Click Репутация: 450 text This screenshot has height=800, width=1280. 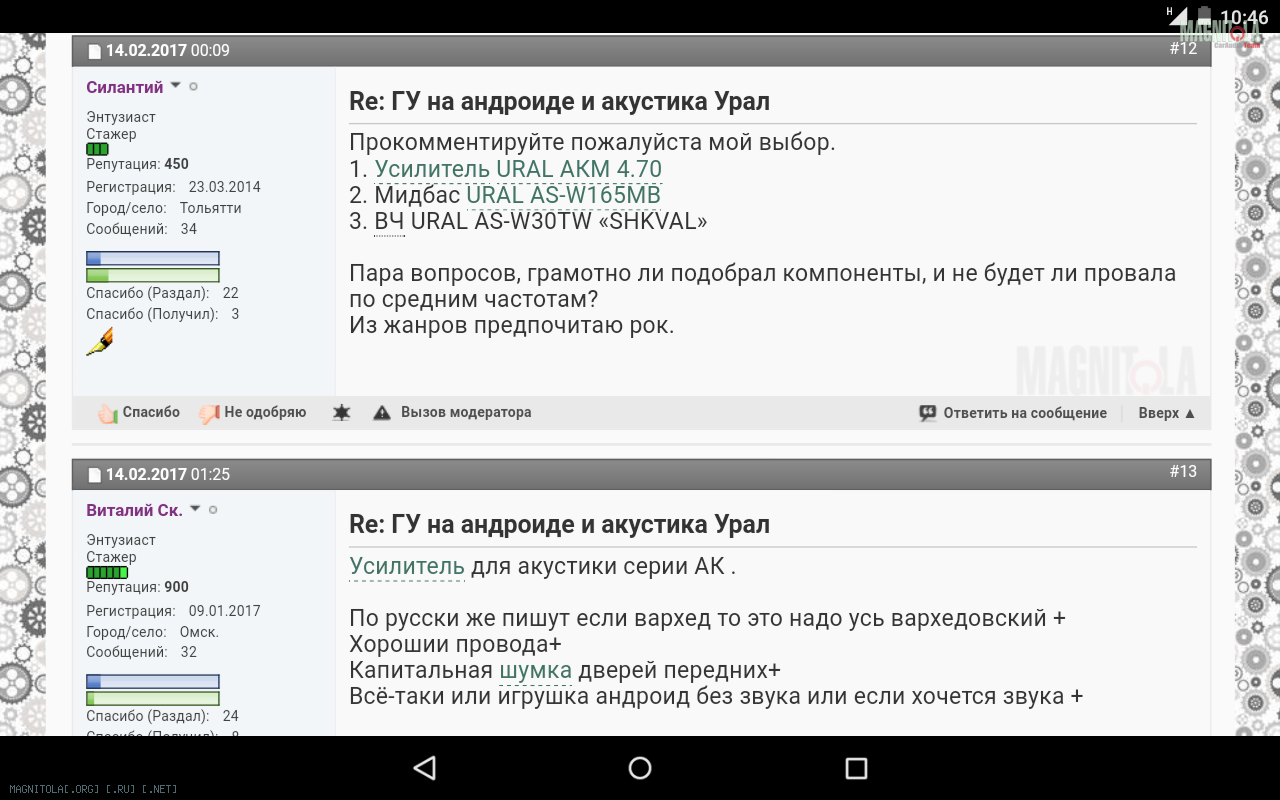coord(137,164)
